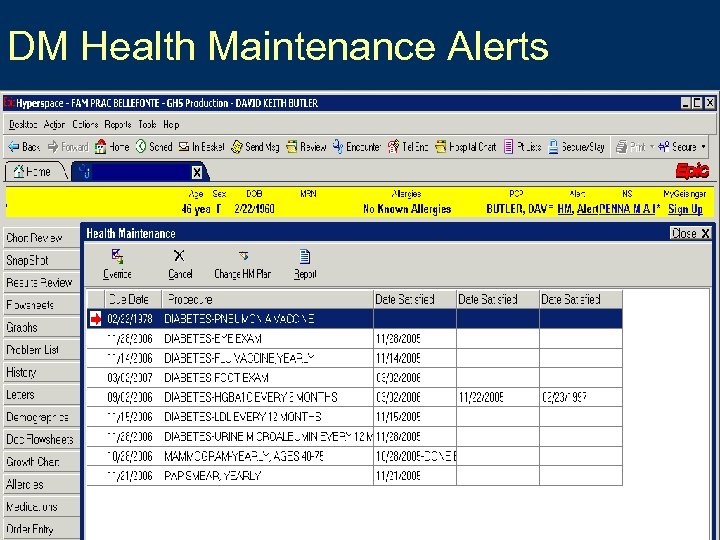The height and width of the screenshot is (540, 720).
Task: Start Encounter via stethoscope icon
Action: pos(338,146)
